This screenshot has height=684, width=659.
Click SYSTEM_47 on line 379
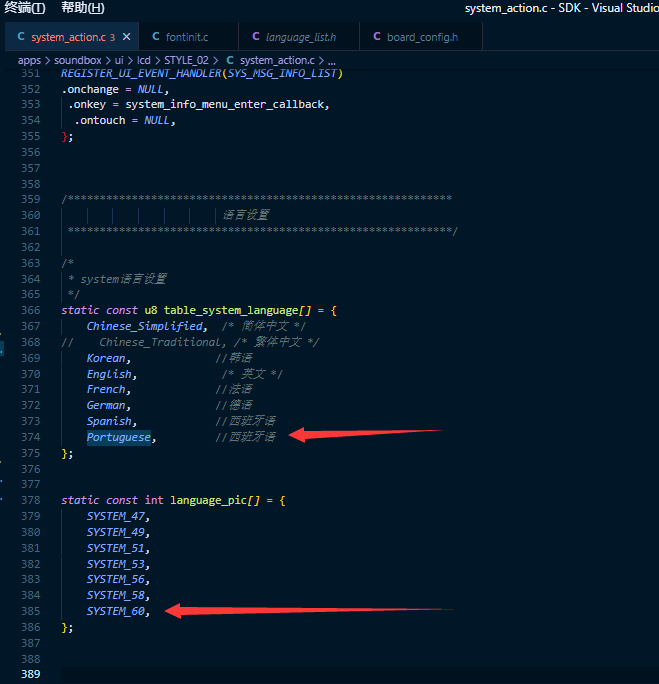tap(116, 516)
